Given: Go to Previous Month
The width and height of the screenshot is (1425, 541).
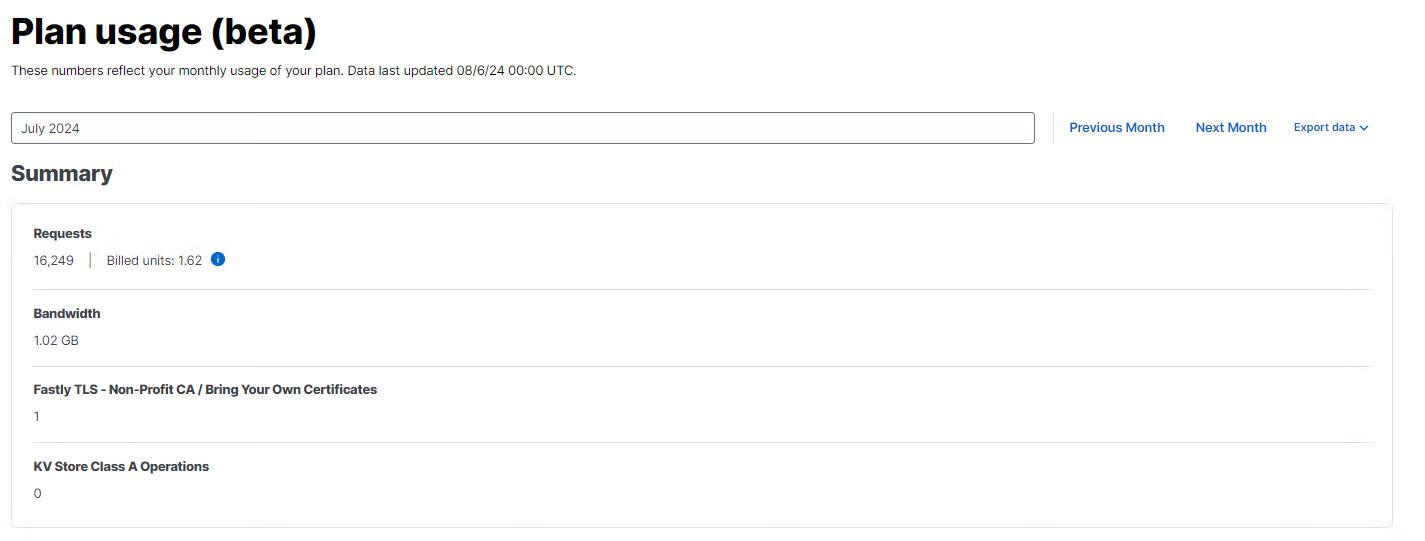Looking at the screenshot, I should pyautogui.click(x=1116, y=128).
